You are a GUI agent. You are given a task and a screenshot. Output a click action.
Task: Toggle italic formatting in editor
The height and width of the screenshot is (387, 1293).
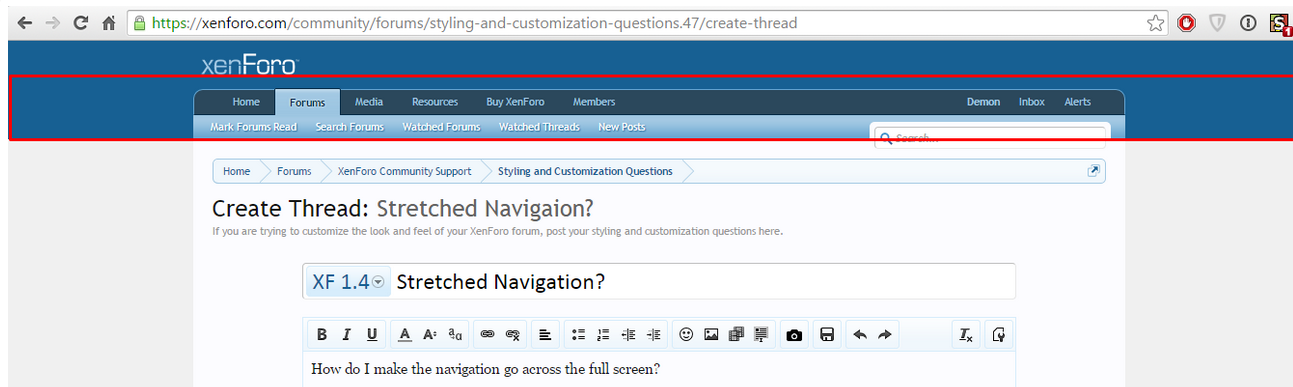(346, 335)
